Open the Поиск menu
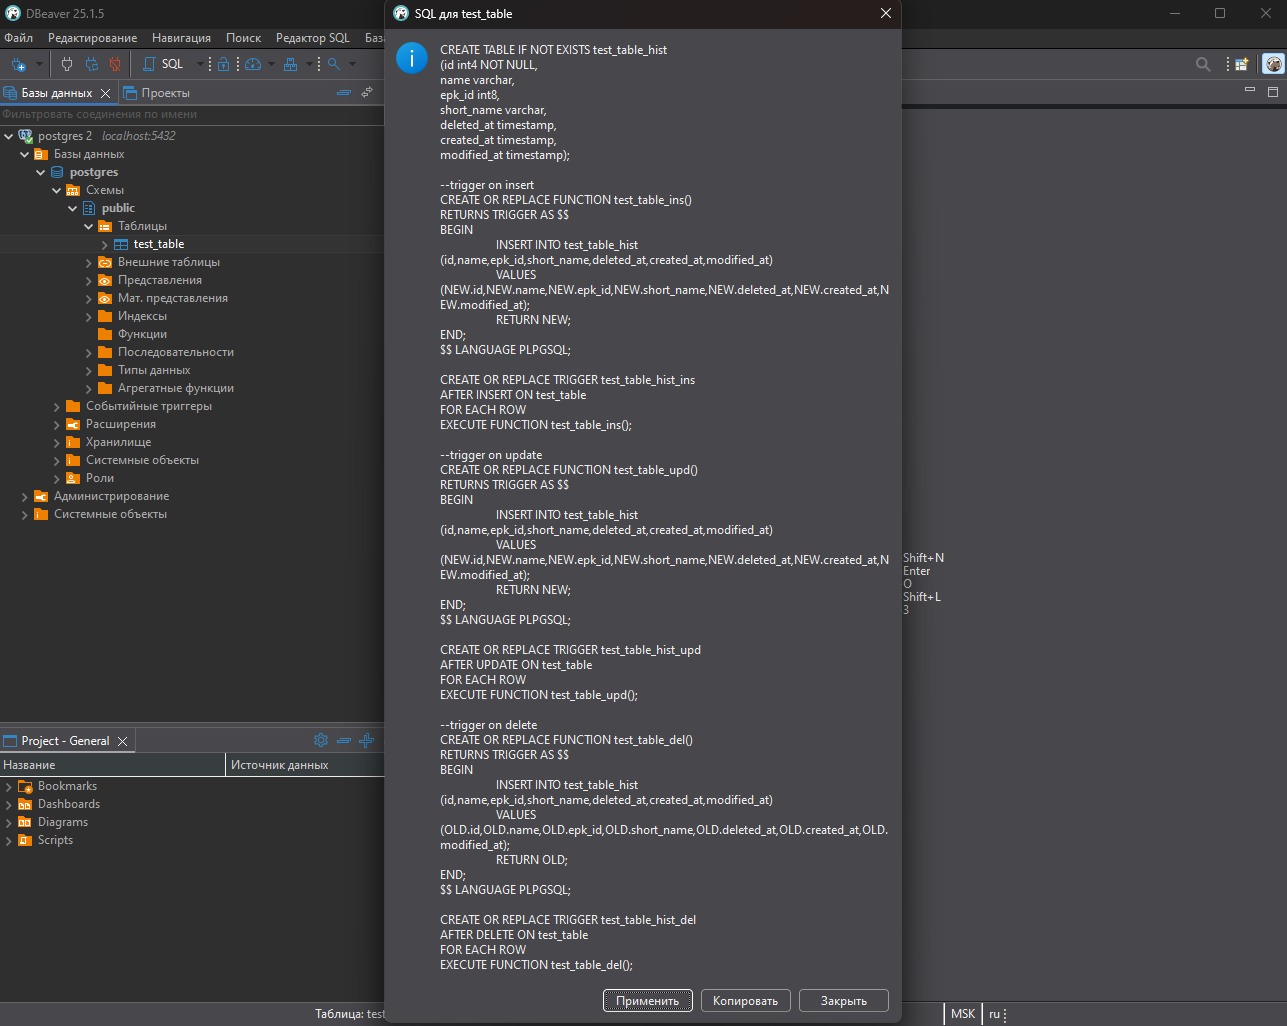This screenshot has height=1026, width=1287. (x=243, y=38)
